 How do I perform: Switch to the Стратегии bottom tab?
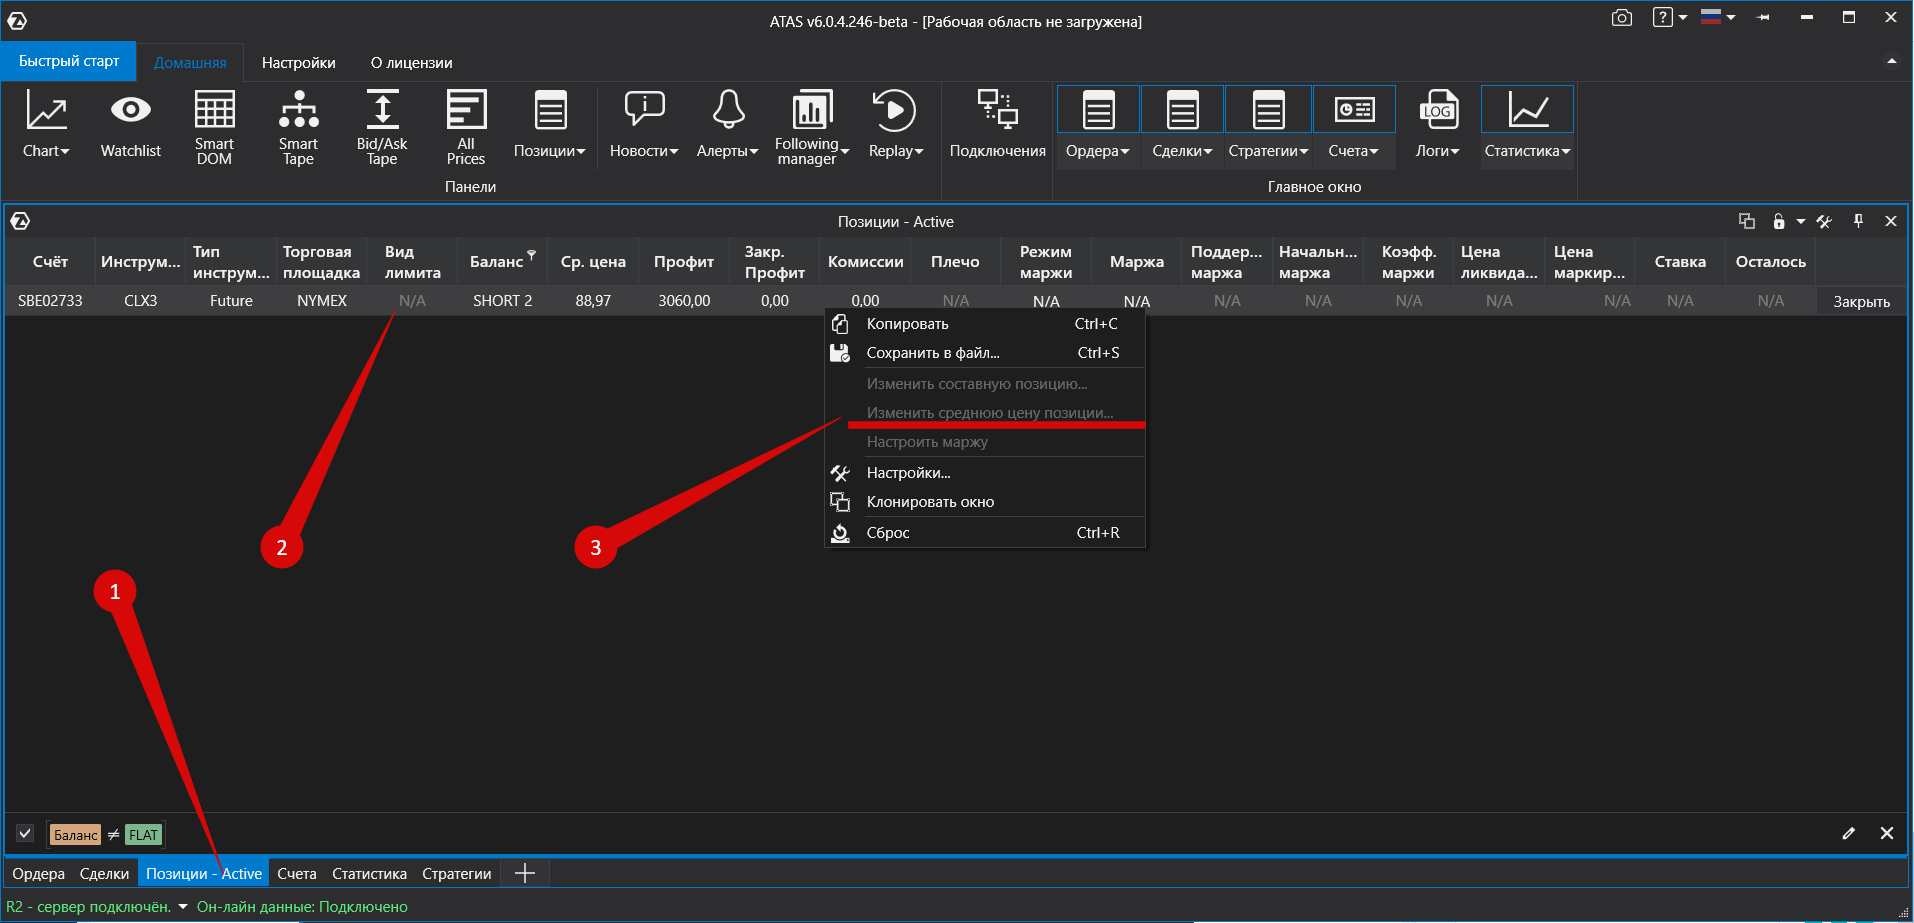point(457,874)
